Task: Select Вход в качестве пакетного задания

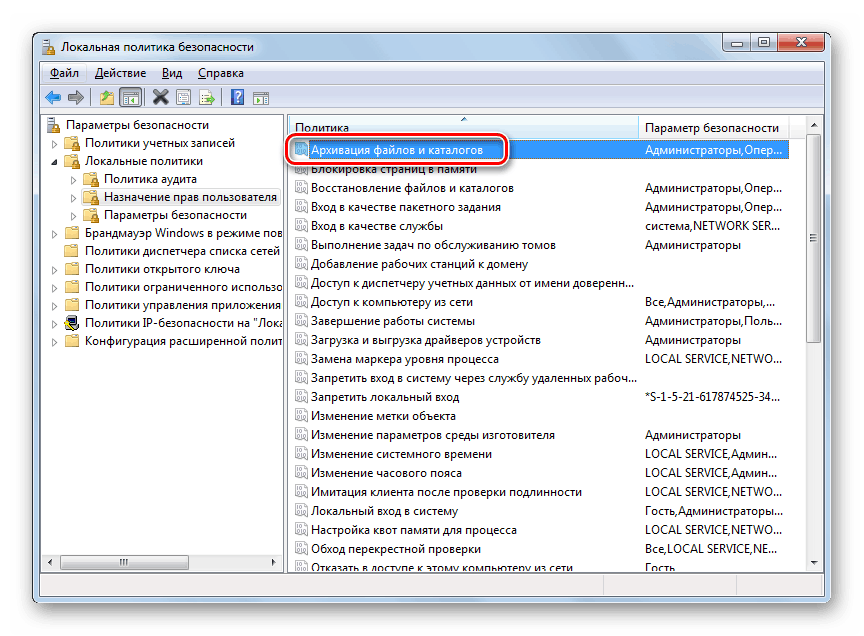Action: tap(406, 207)
